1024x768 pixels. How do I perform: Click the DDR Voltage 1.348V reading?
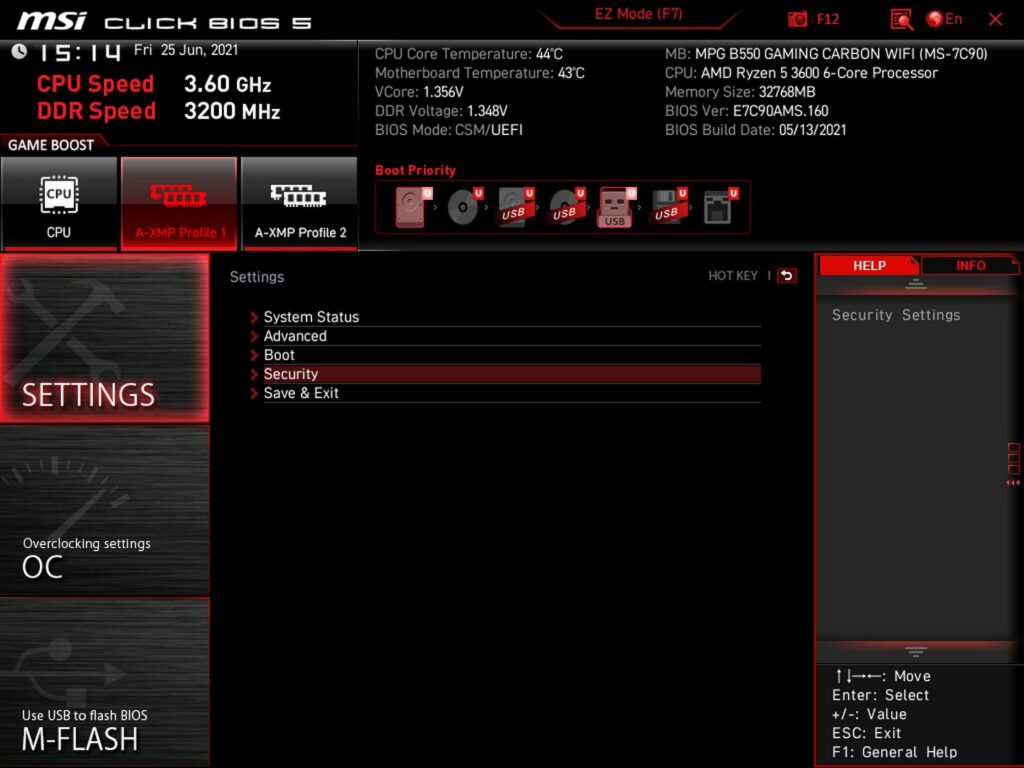tap(441, 111)
